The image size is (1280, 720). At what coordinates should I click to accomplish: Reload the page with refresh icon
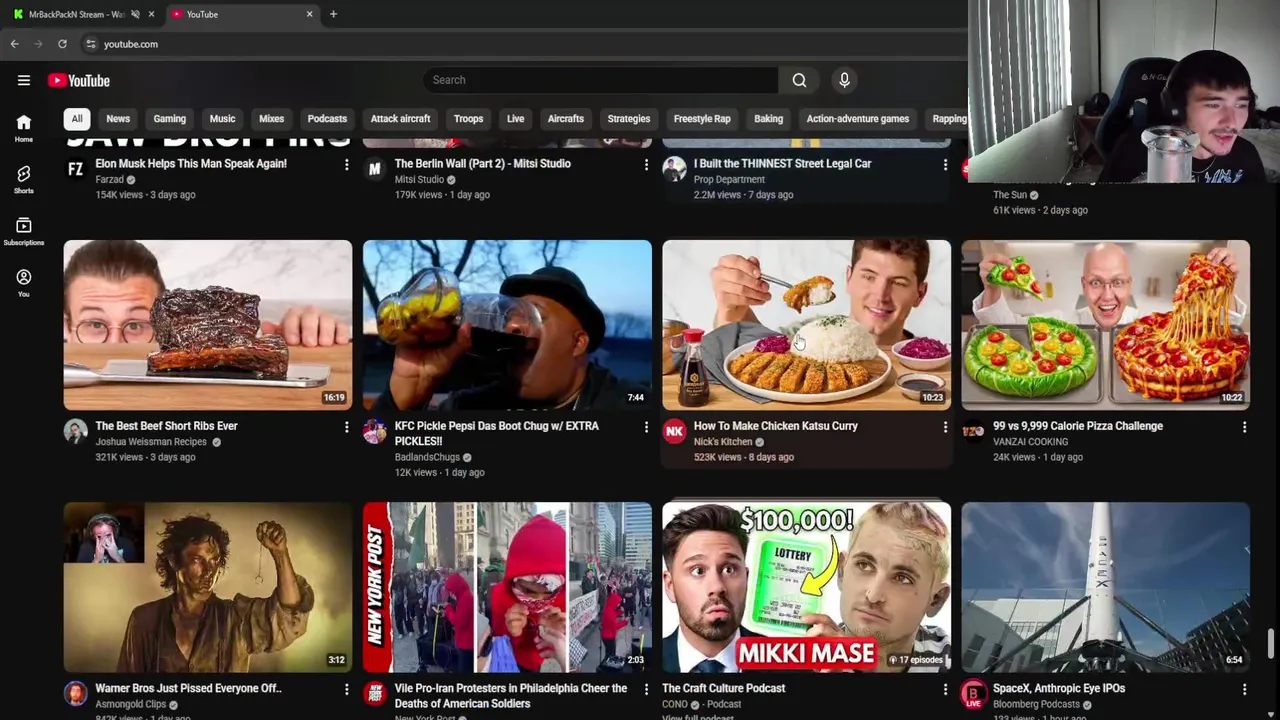click(x=62, y=44)
